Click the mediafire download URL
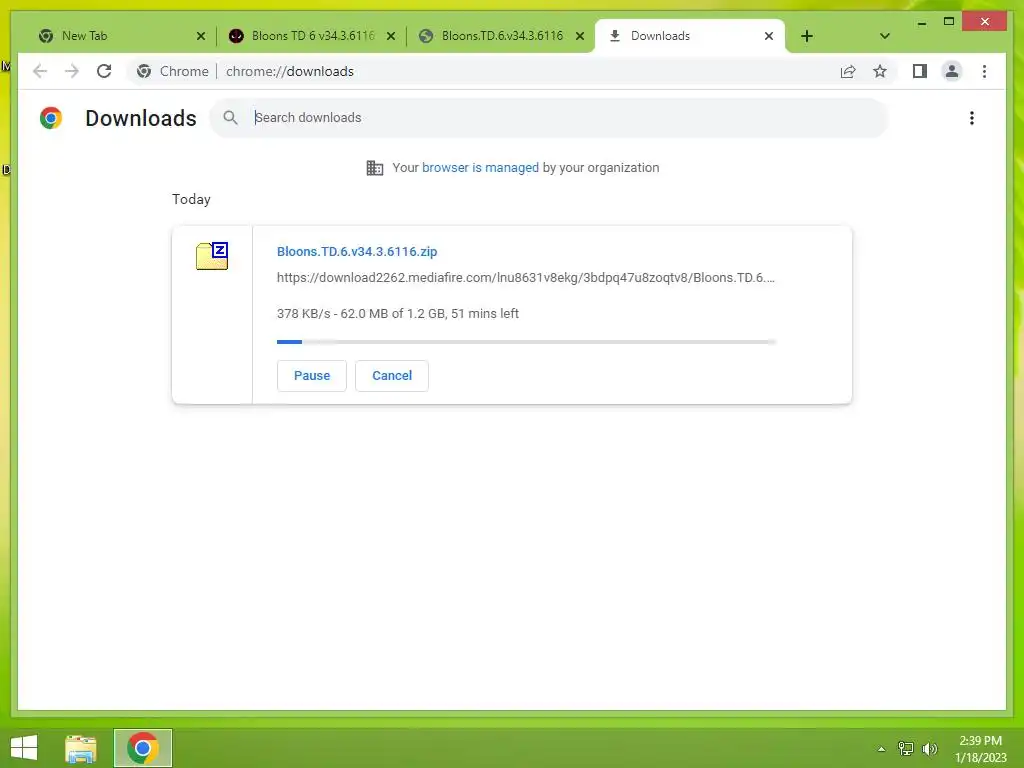 point(526,278)
